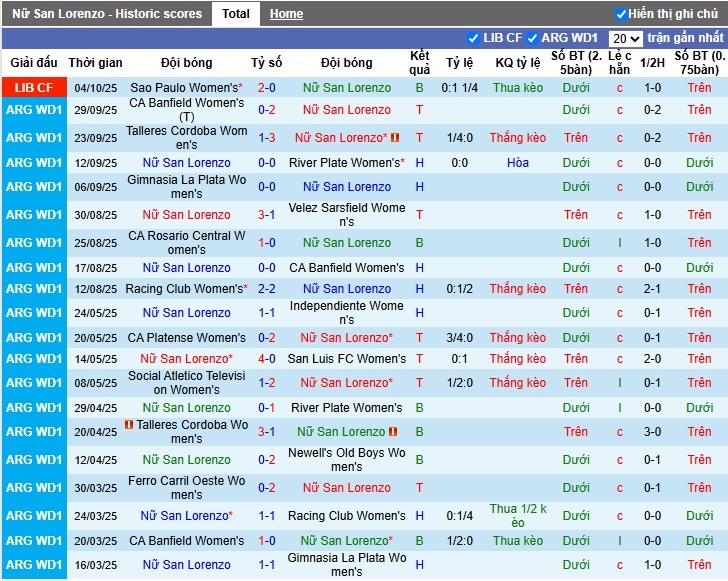
Task: Click red card icon after Nữ San Lorenzo, 20/04/25 row
Action: point(394,432)
